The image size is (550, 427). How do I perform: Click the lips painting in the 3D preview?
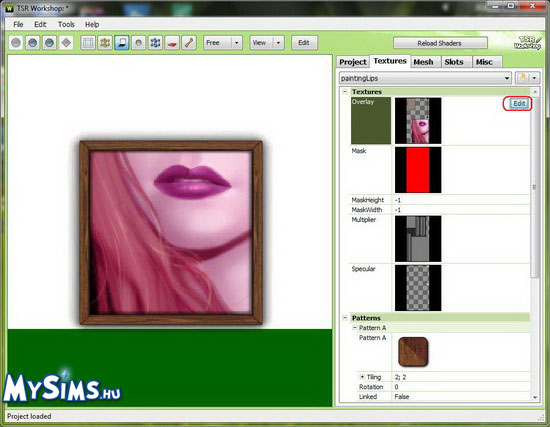pos(171,232)
